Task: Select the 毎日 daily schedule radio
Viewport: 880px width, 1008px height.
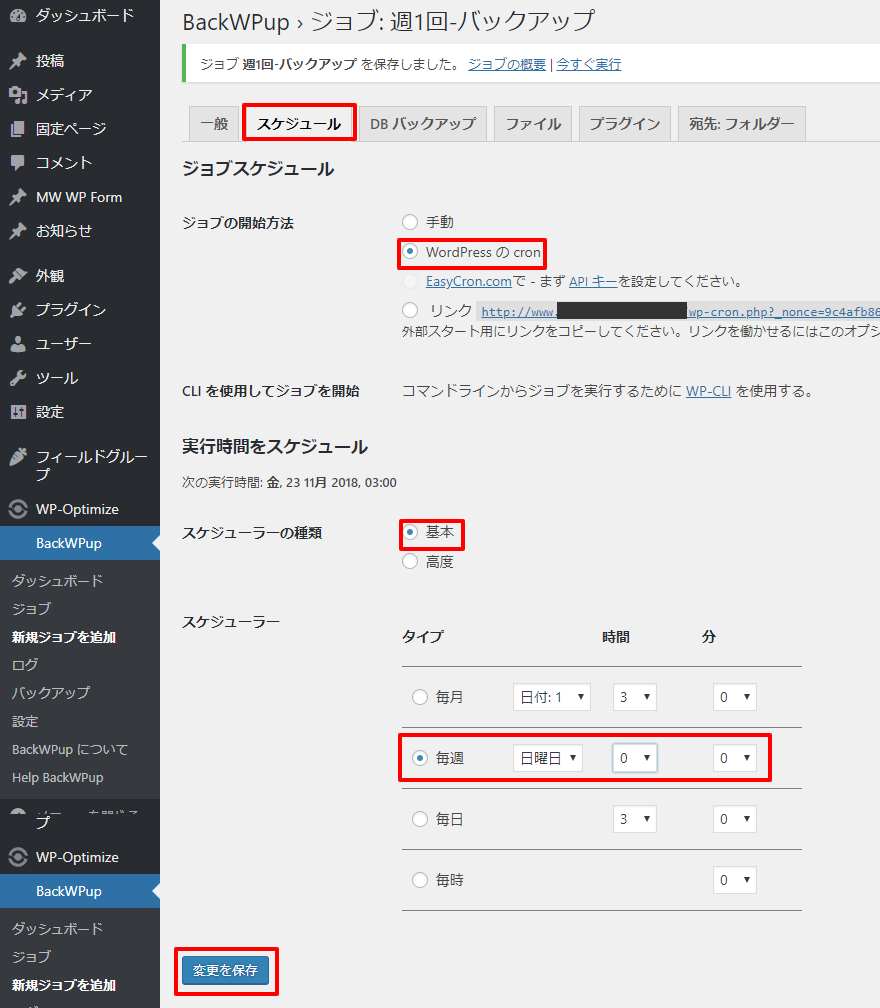Action: pos(420,819)
